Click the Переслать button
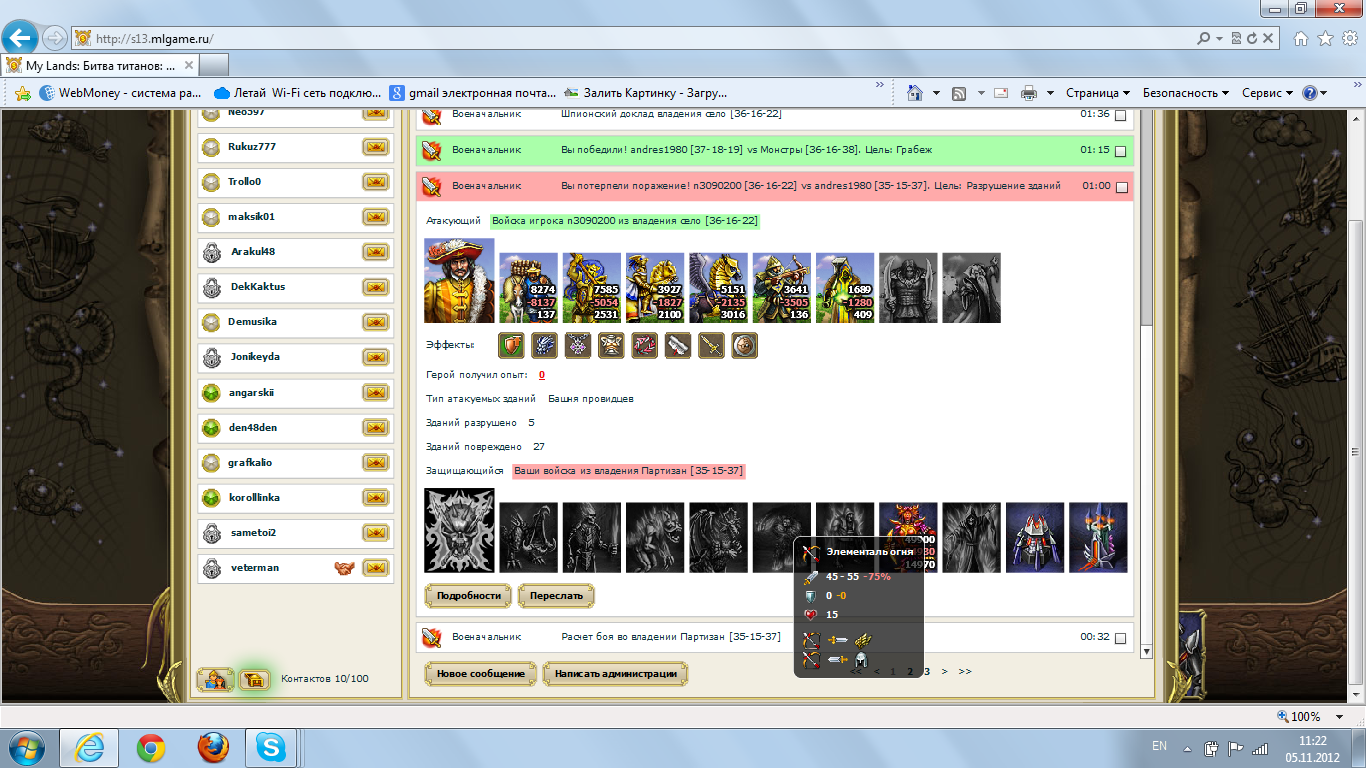This screenshot has height=768, width=1366. tap(556, 595)
